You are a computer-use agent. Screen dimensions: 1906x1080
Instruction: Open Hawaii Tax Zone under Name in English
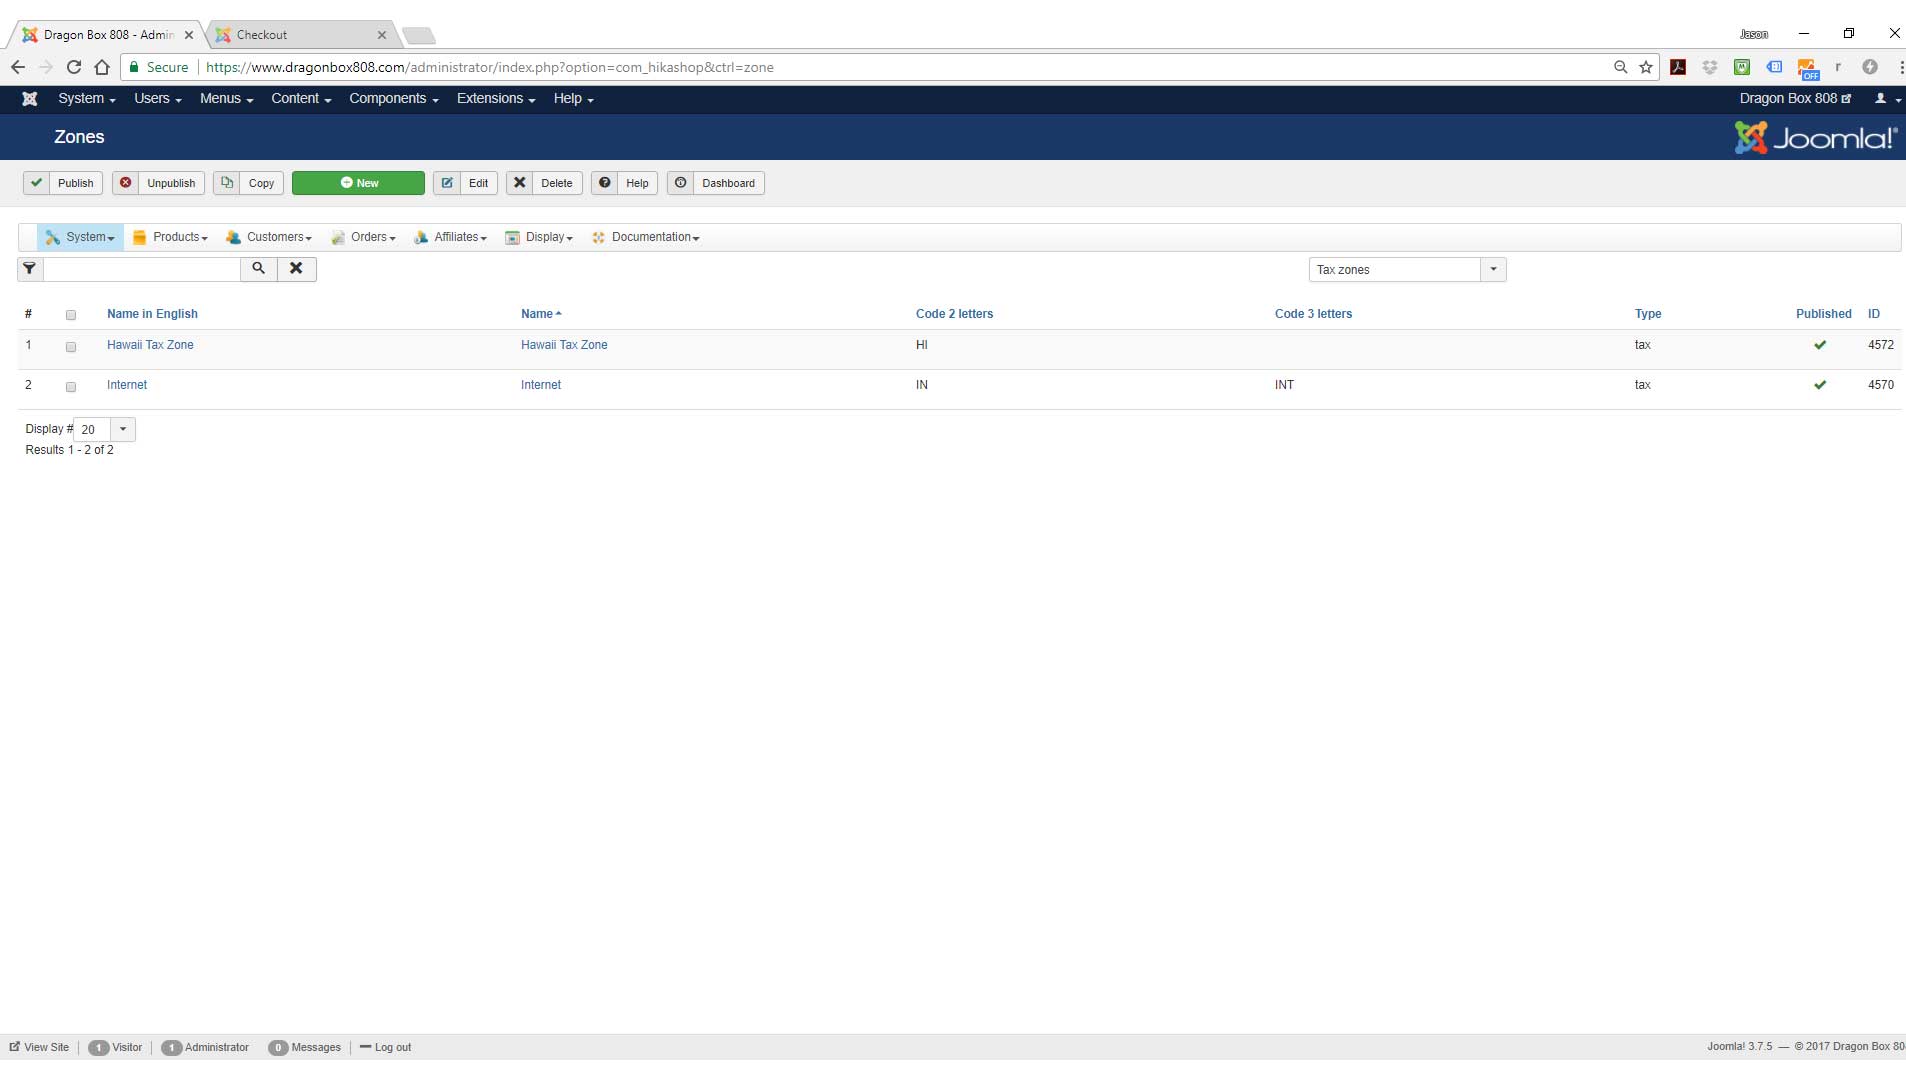click(x=150, y=345)
